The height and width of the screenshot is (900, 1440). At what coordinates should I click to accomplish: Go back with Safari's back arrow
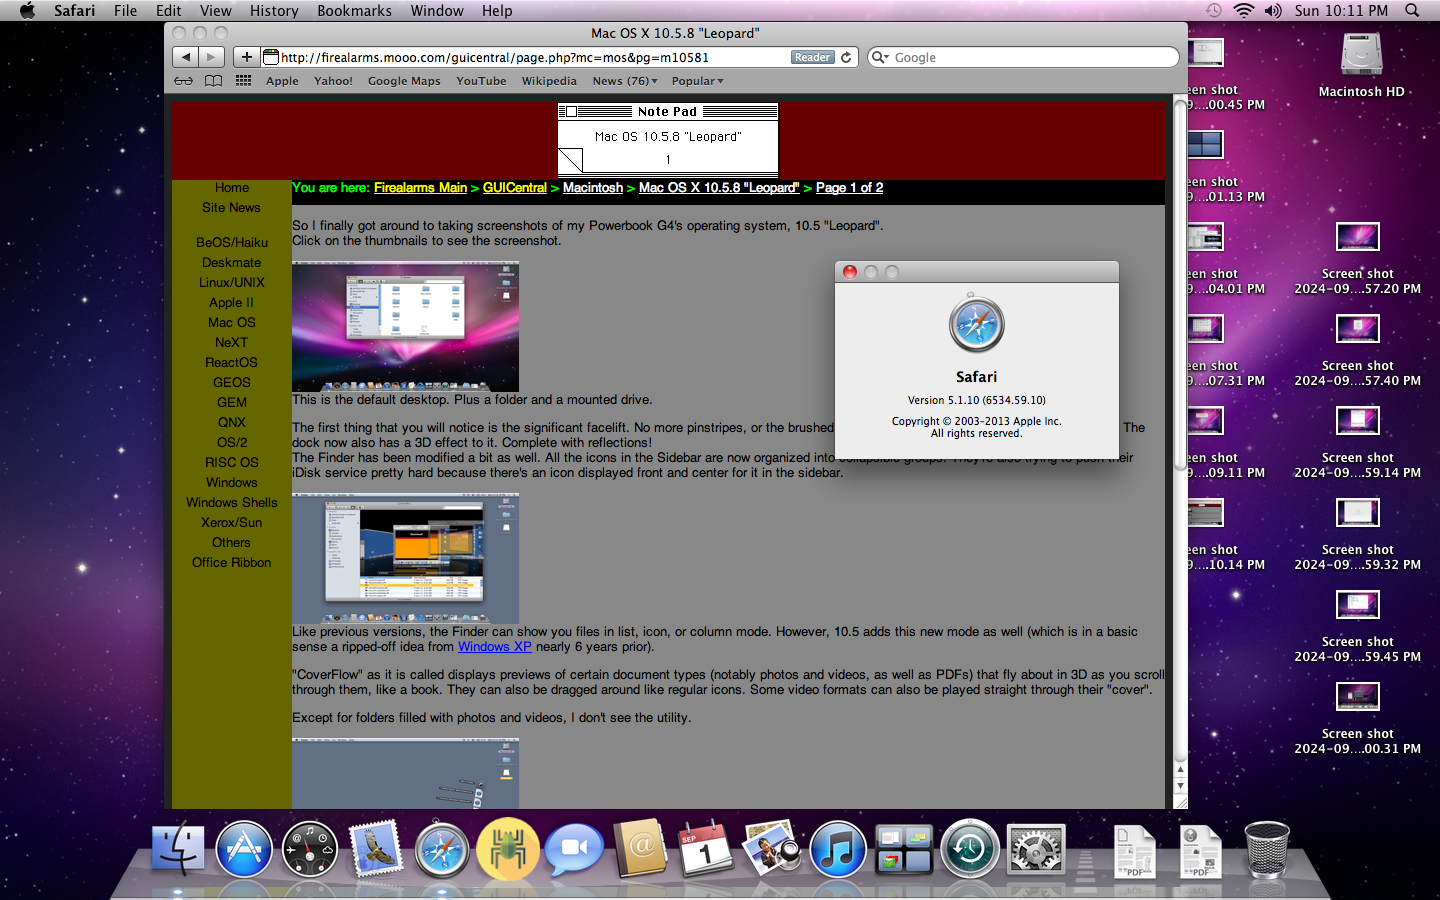[186, 57]
